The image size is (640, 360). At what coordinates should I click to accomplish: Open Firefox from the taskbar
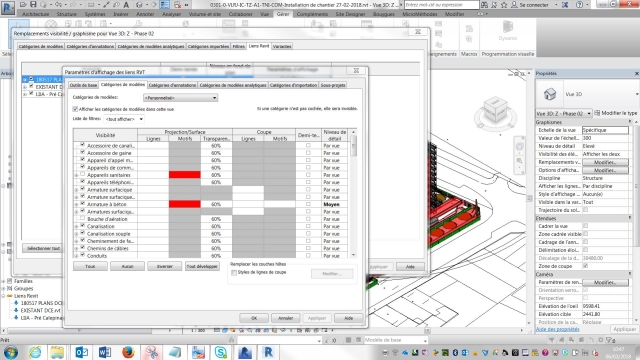[x=128, y=352]
